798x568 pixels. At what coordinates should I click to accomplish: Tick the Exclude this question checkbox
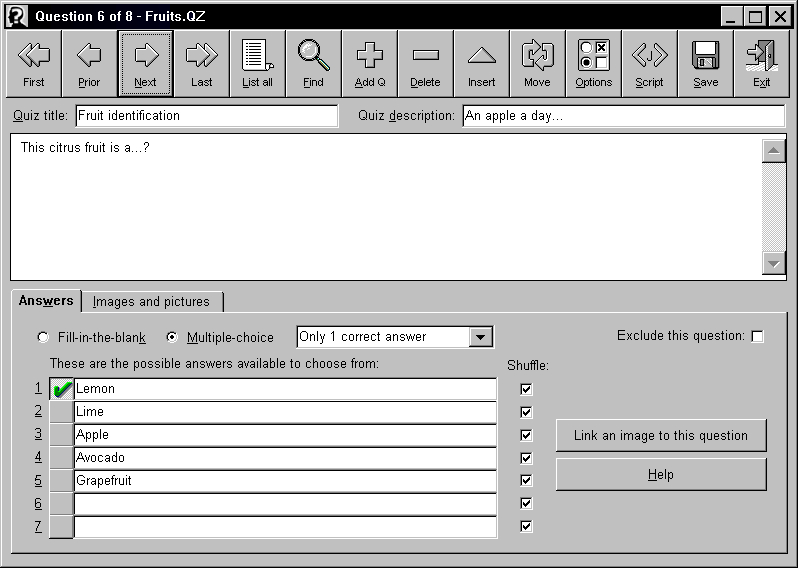[x=757, y=336]
